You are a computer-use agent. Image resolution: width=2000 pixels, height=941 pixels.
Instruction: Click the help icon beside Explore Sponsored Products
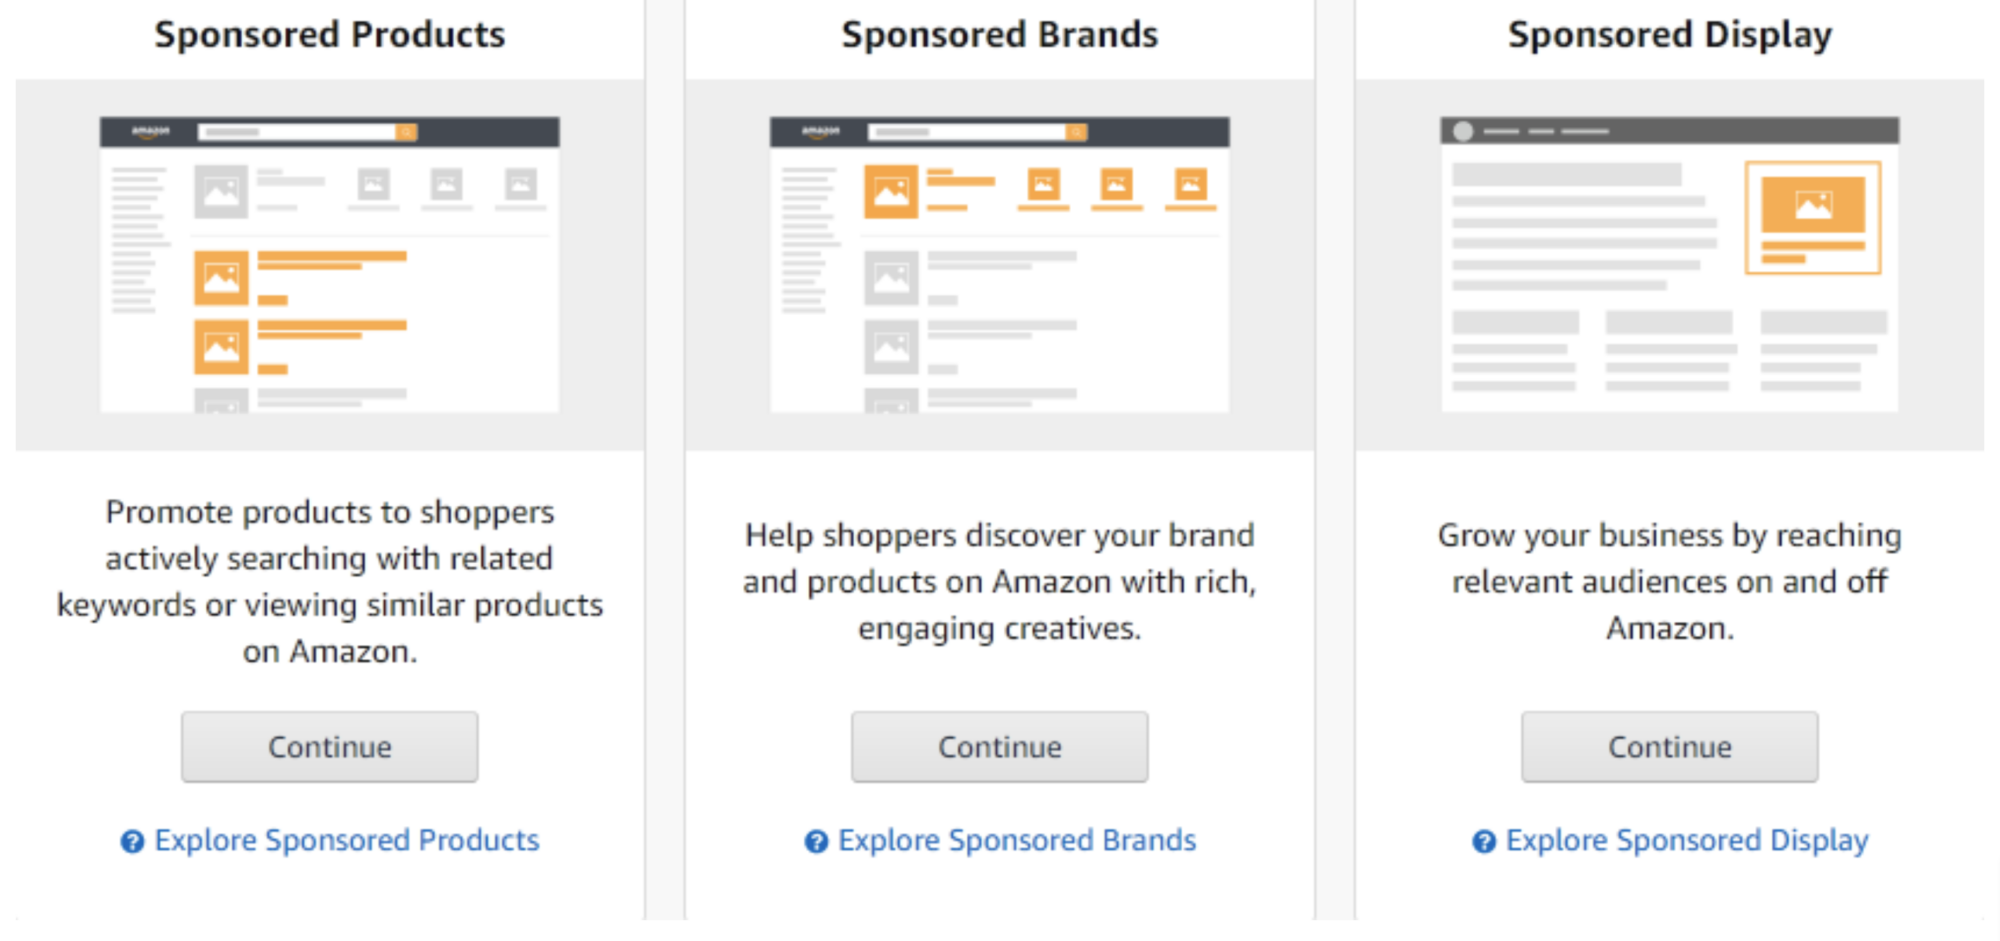point(133,840)
